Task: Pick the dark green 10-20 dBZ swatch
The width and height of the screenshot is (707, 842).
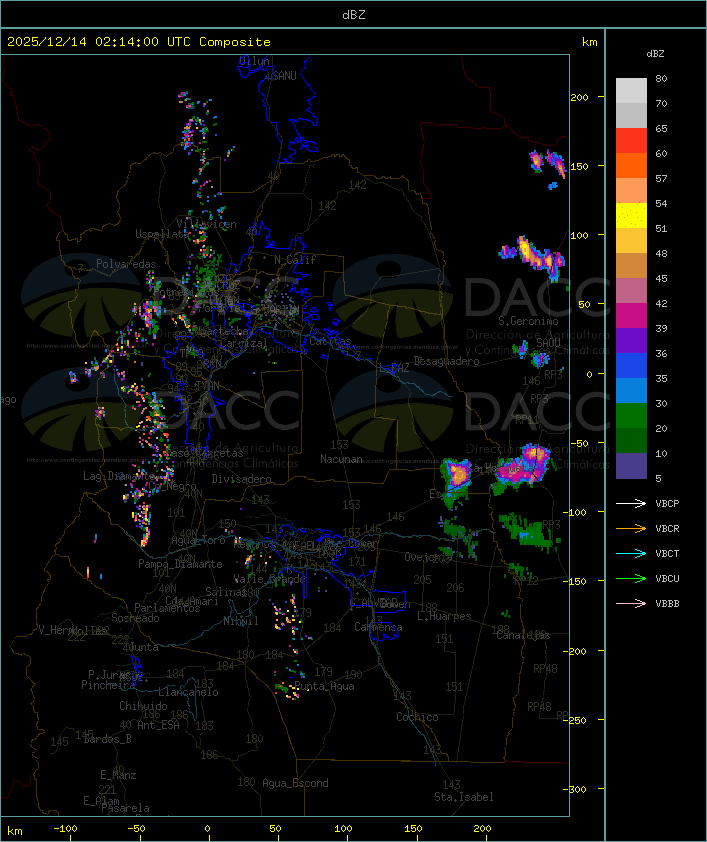Action: (x=631, y=441)
